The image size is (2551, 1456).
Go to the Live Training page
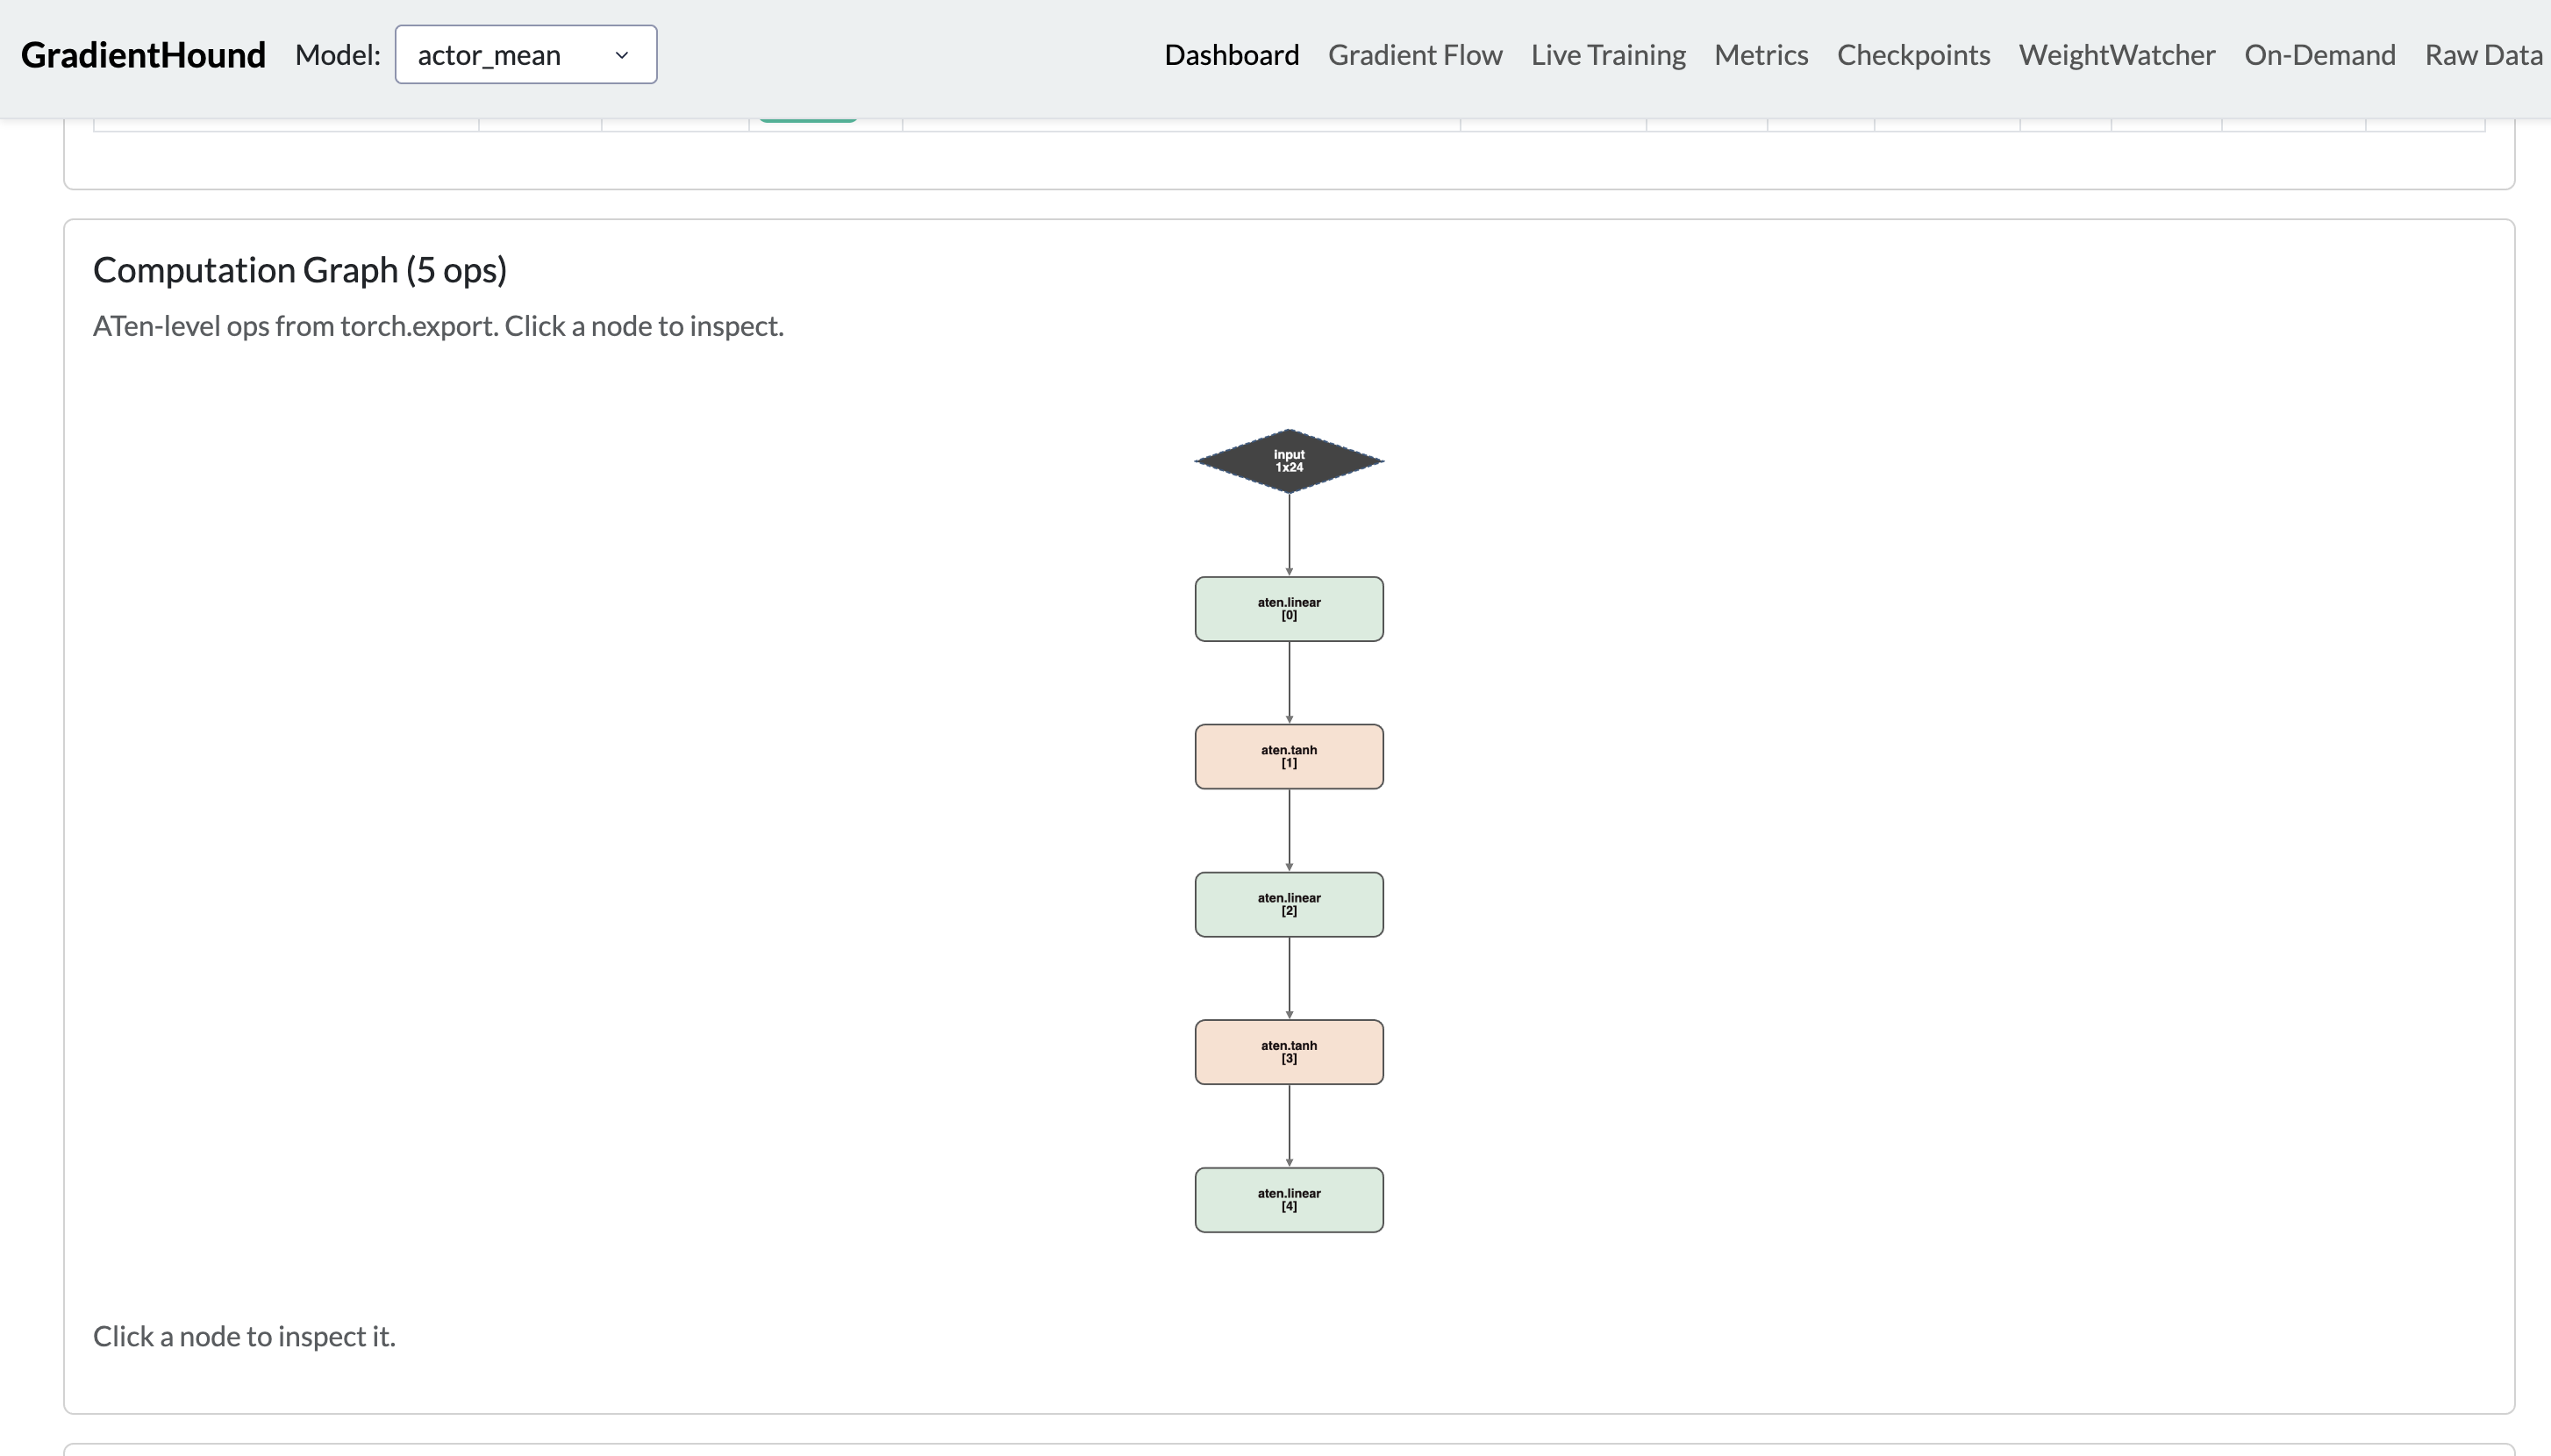[1608, 55]
